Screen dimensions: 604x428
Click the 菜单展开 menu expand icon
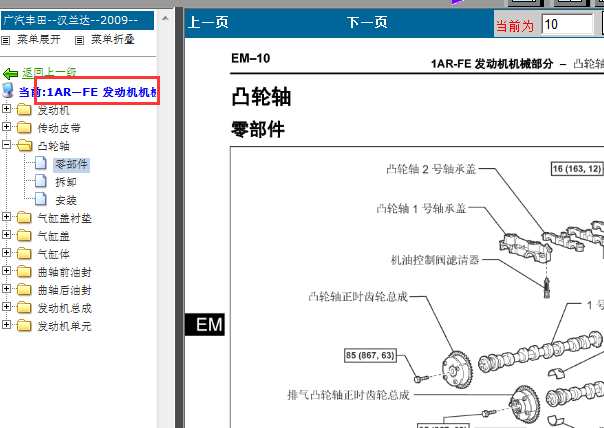(6, 40)
